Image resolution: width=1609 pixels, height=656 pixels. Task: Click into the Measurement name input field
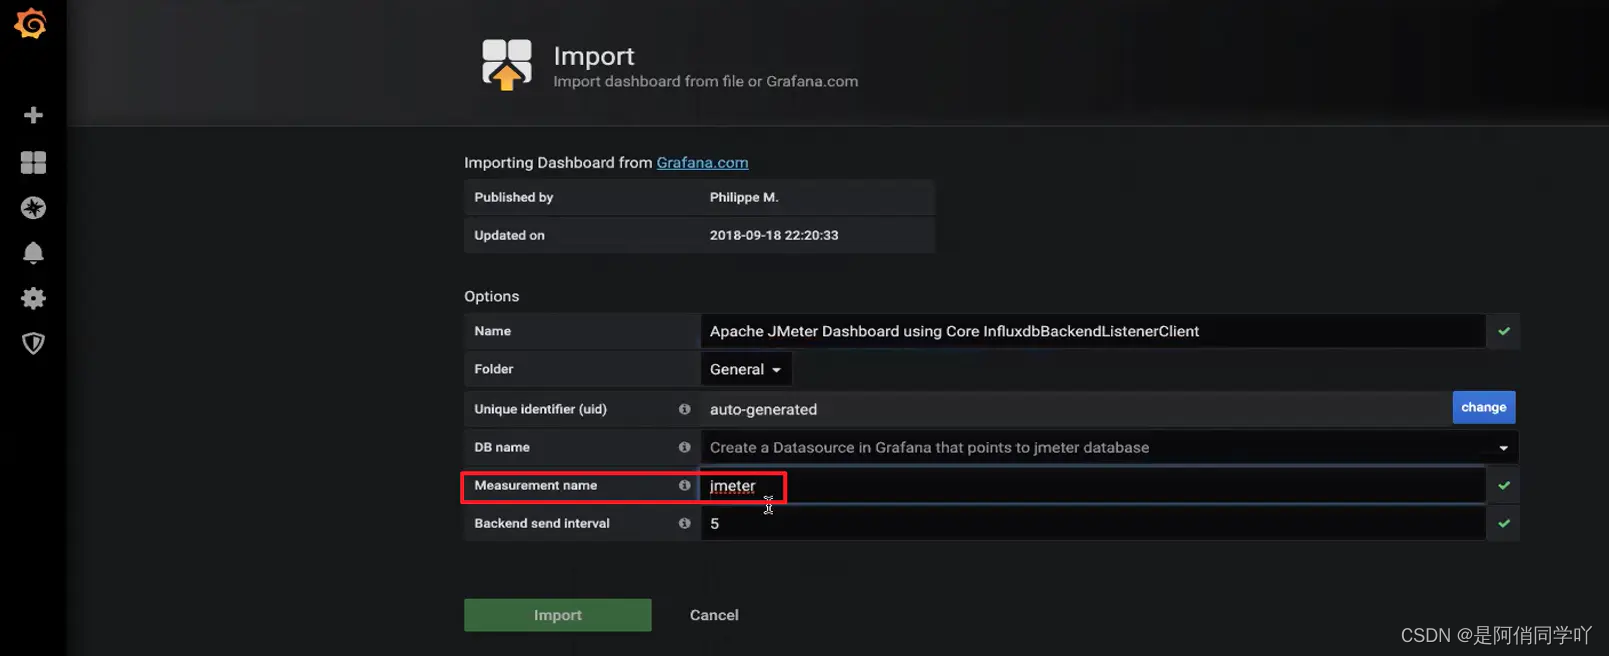[1093, 485]
